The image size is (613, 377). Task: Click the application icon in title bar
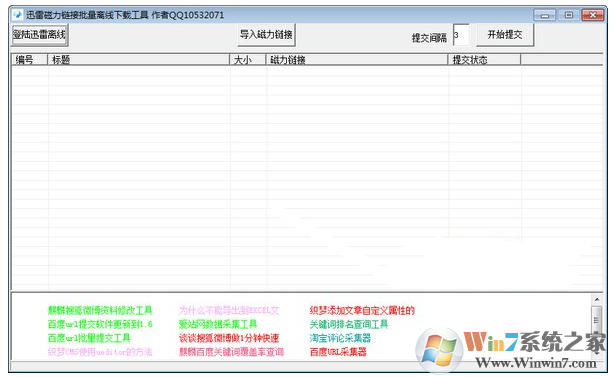click(17, 15)
